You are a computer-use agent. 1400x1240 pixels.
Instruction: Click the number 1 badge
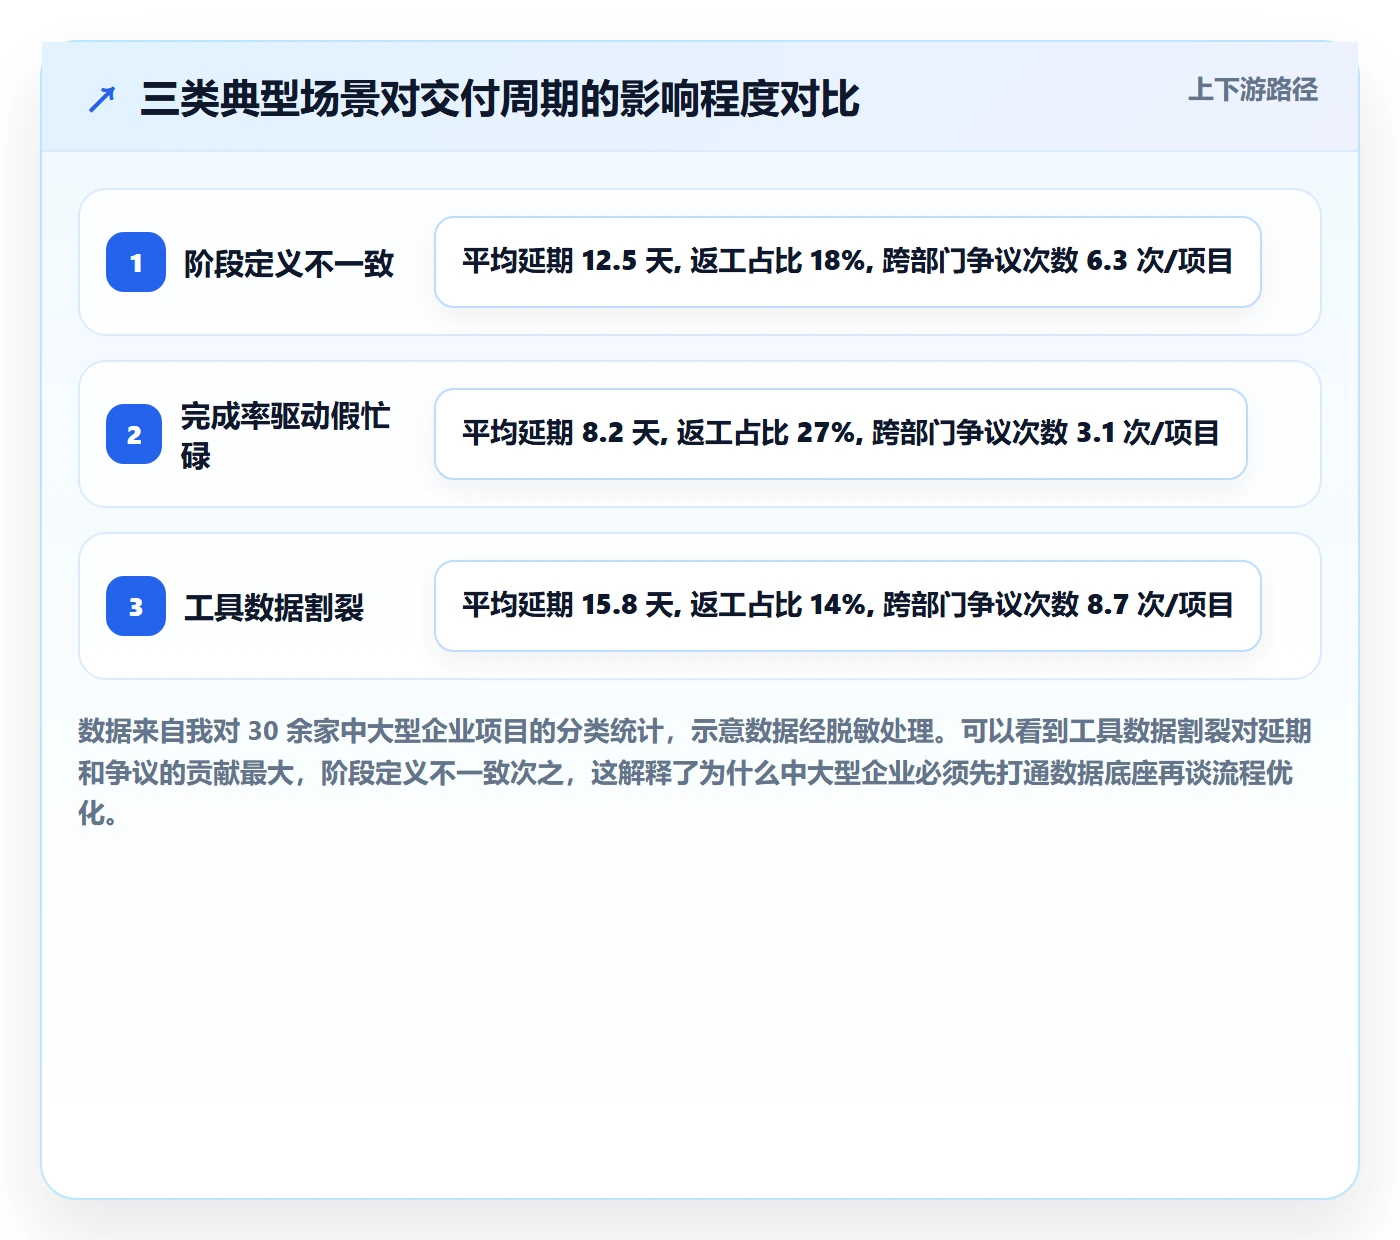pos(136,262)
